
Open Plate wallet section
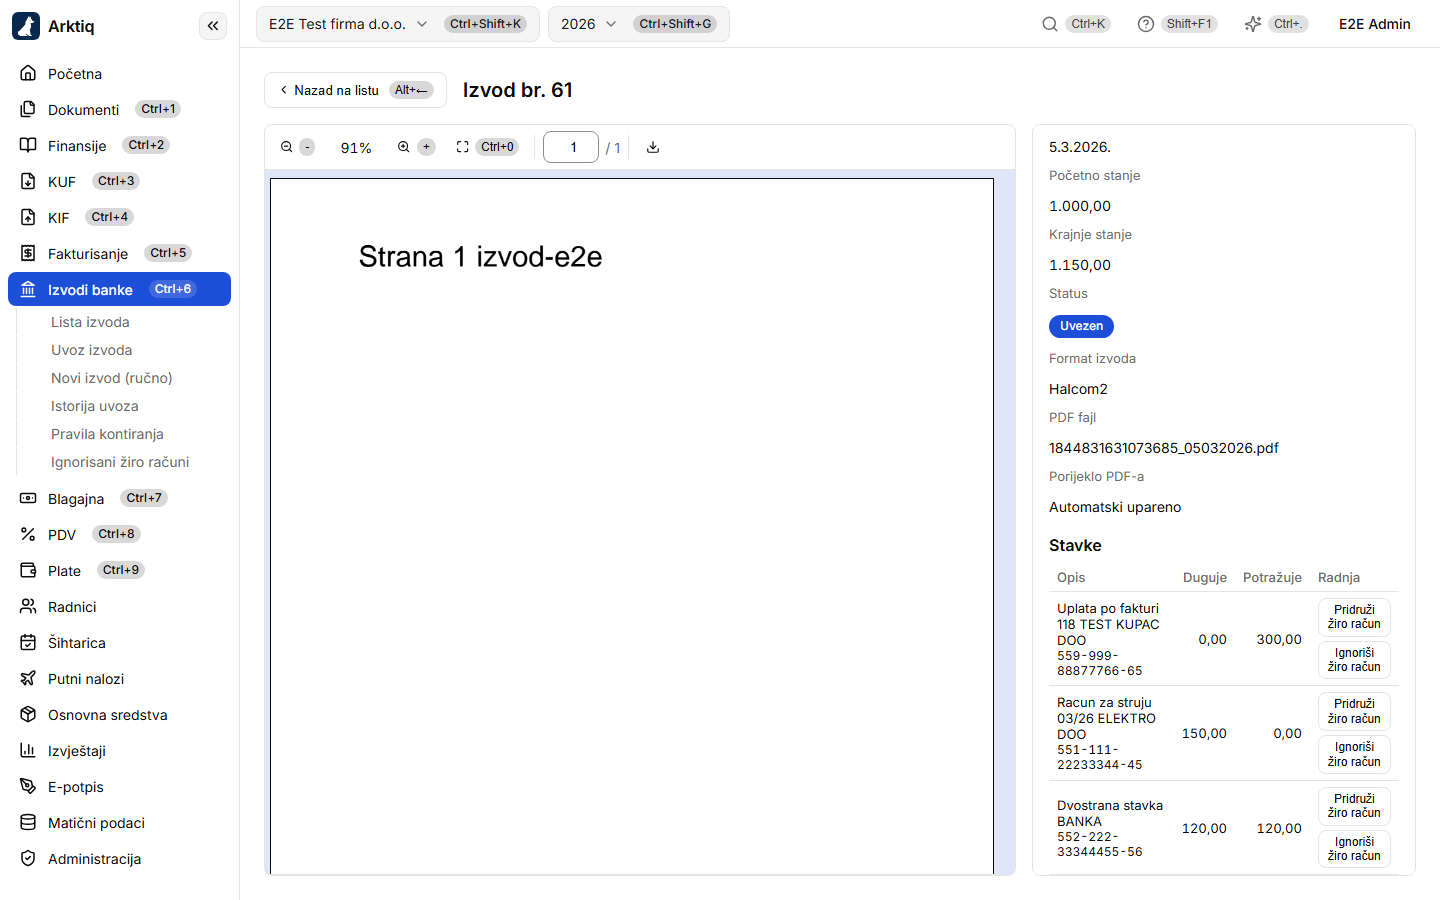click(x=119, y=570)
